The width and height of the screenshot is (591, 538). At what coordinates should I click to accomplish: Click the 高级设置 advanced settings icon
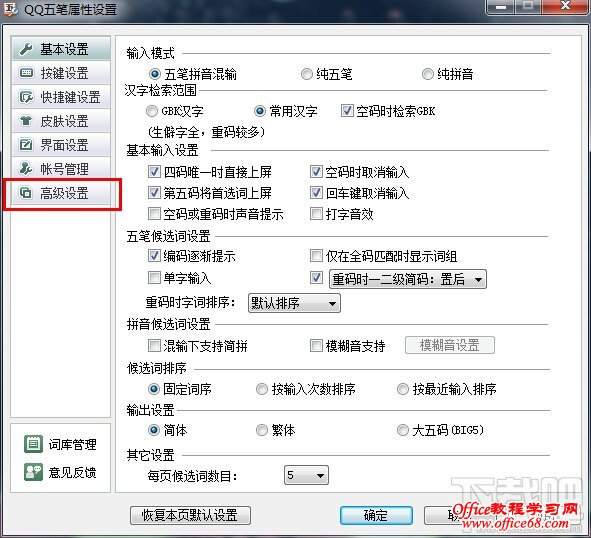pyautogui.click(x=26, y=193)
